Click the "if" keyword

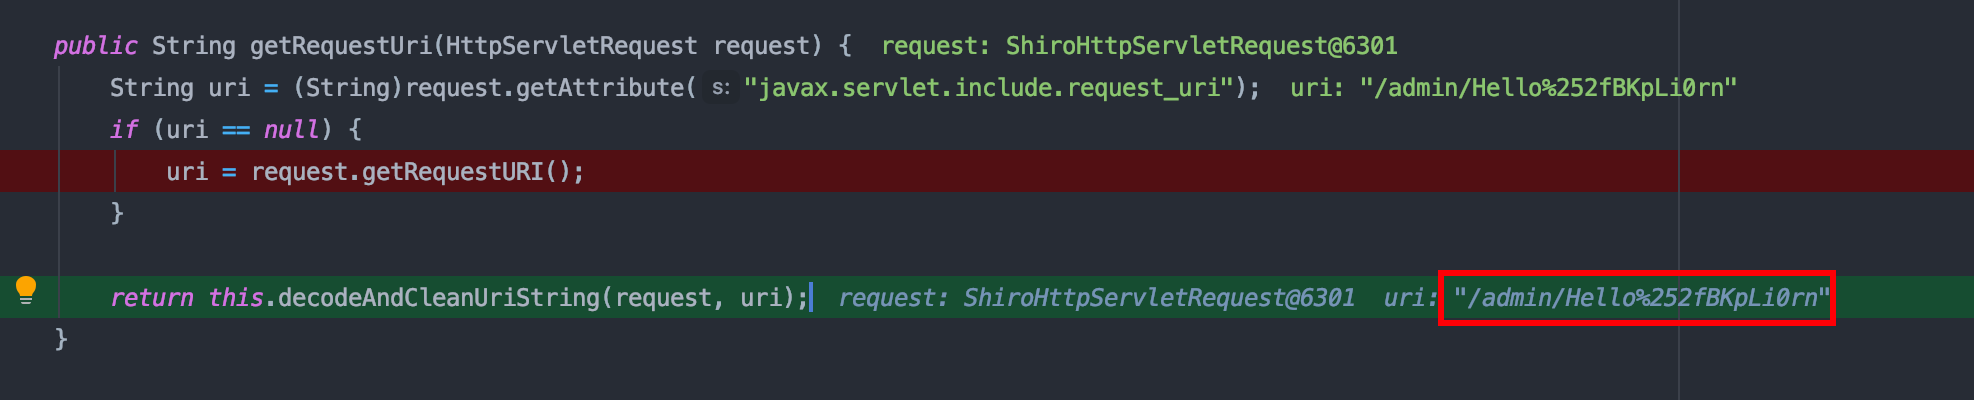click(123, 130)
